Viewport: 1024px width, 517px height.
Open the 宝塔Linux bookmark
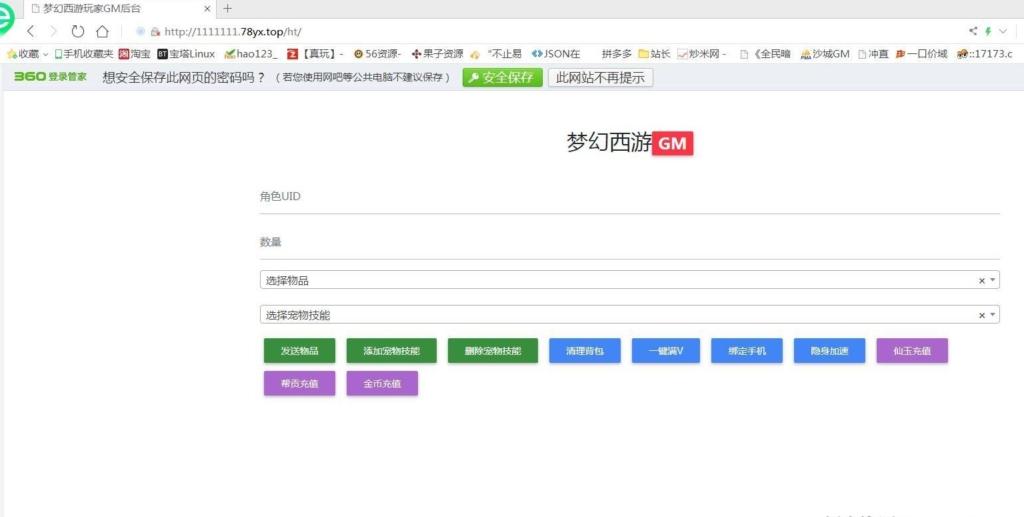pos(186,54)
